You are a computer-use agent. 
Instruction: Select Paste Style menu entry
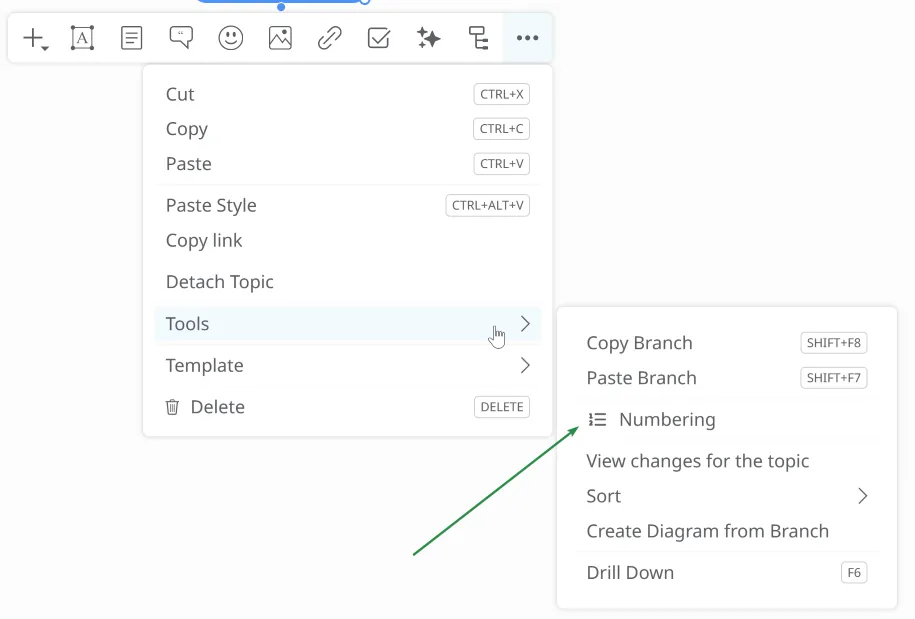pyautogui.click(x=211, y=206)
